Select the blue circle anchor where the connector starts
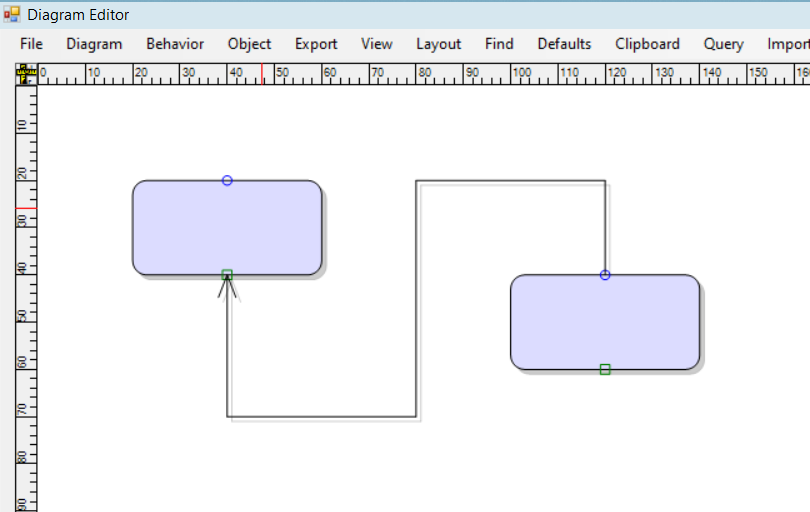 click(x=605, y=275)
